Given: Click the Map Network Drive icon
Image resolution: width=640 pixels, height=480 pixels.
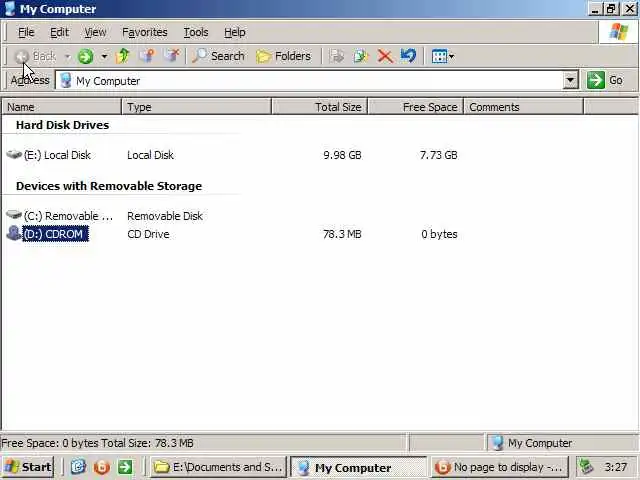Looking at the screenshot, I should pyautogui.click(x=147, y=56).
